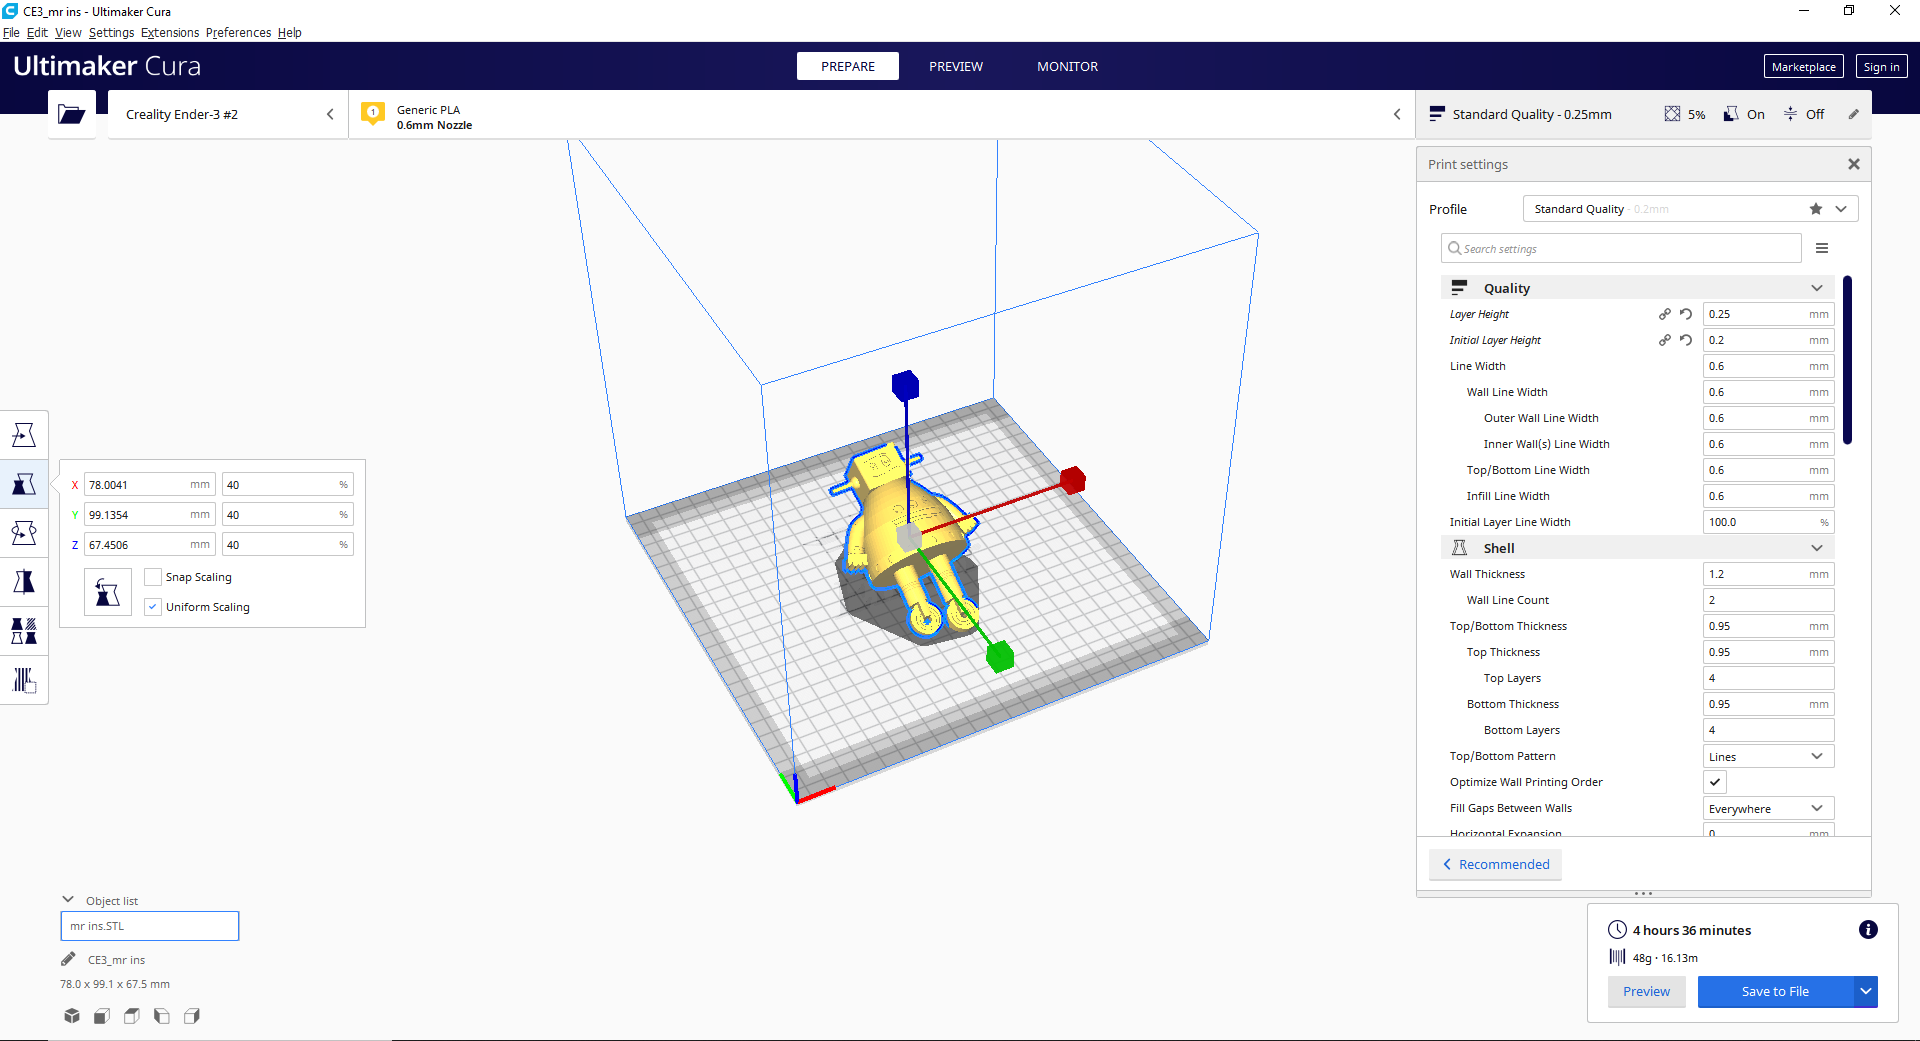Open the Marketplace
This screenshot has width=1920, height=1041.
point(1804,67)
